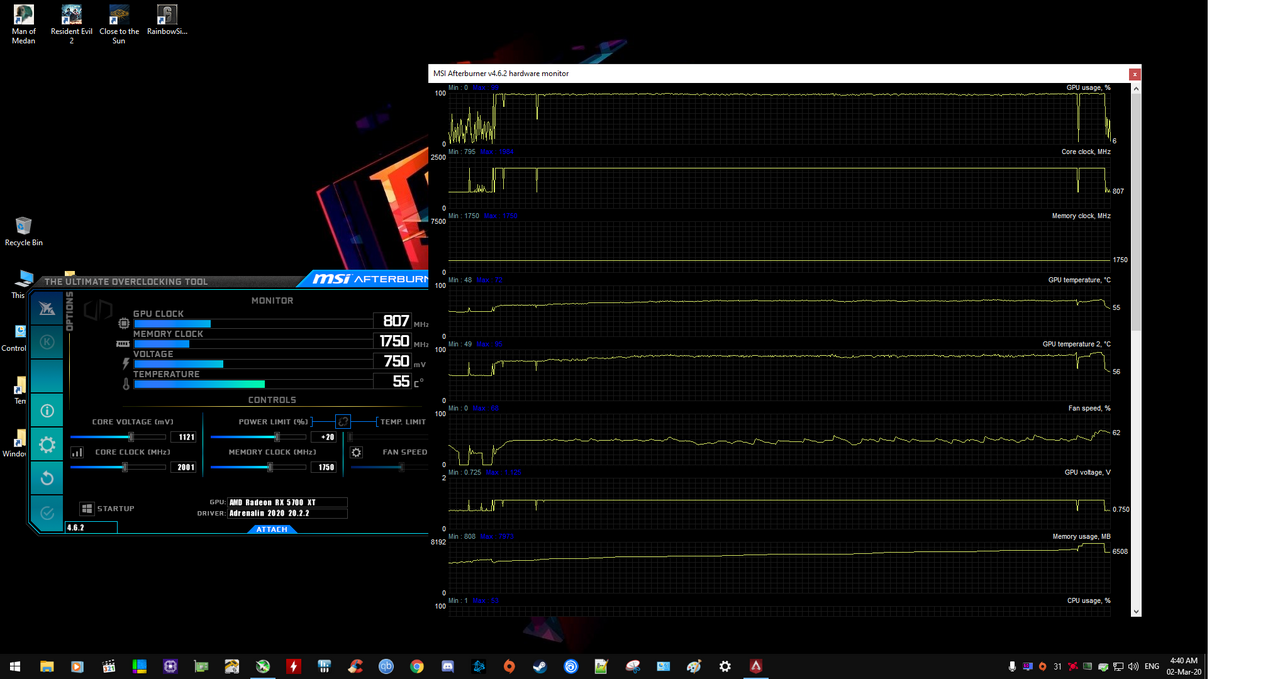Click the memory clock RAM icon in Monitor
The image size is (1280, 679).
(x=124, y=343)
